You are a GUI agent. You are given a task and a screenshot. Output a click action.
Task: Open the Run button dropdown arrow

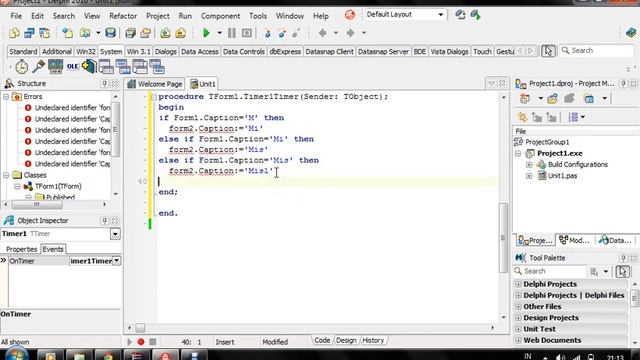pos(219,33)
